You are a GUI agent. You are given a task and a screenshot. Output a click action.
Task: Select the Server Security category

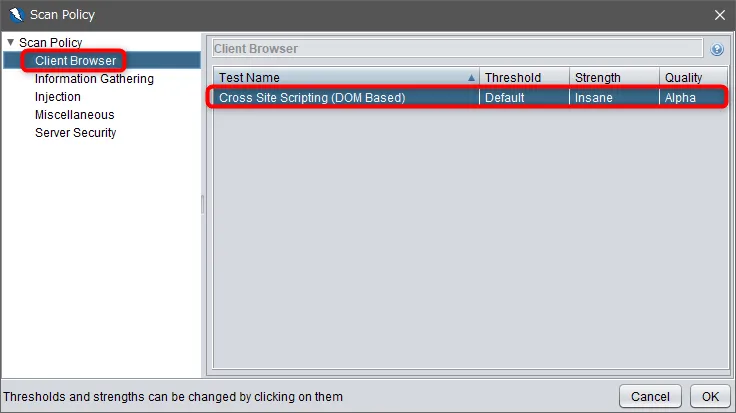point(76,133)
